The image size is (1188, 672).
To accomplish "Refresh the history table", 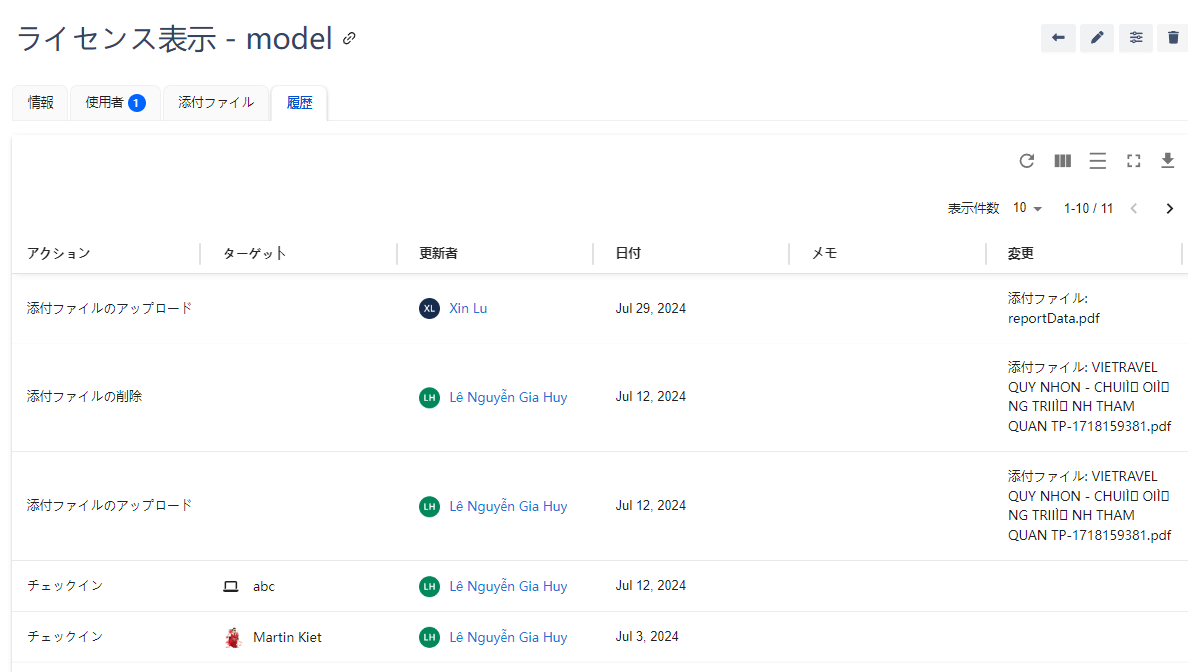I will tap(1026, 161).
